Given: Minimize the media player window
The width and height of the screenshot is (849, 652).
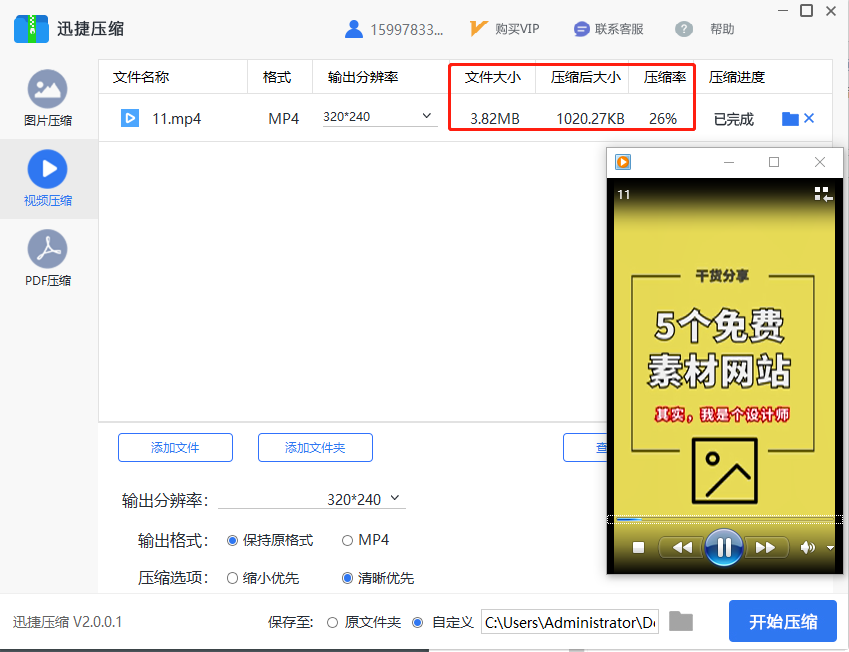Looking at the screenshot, I should pyautogui.click(x=729, y=162).
